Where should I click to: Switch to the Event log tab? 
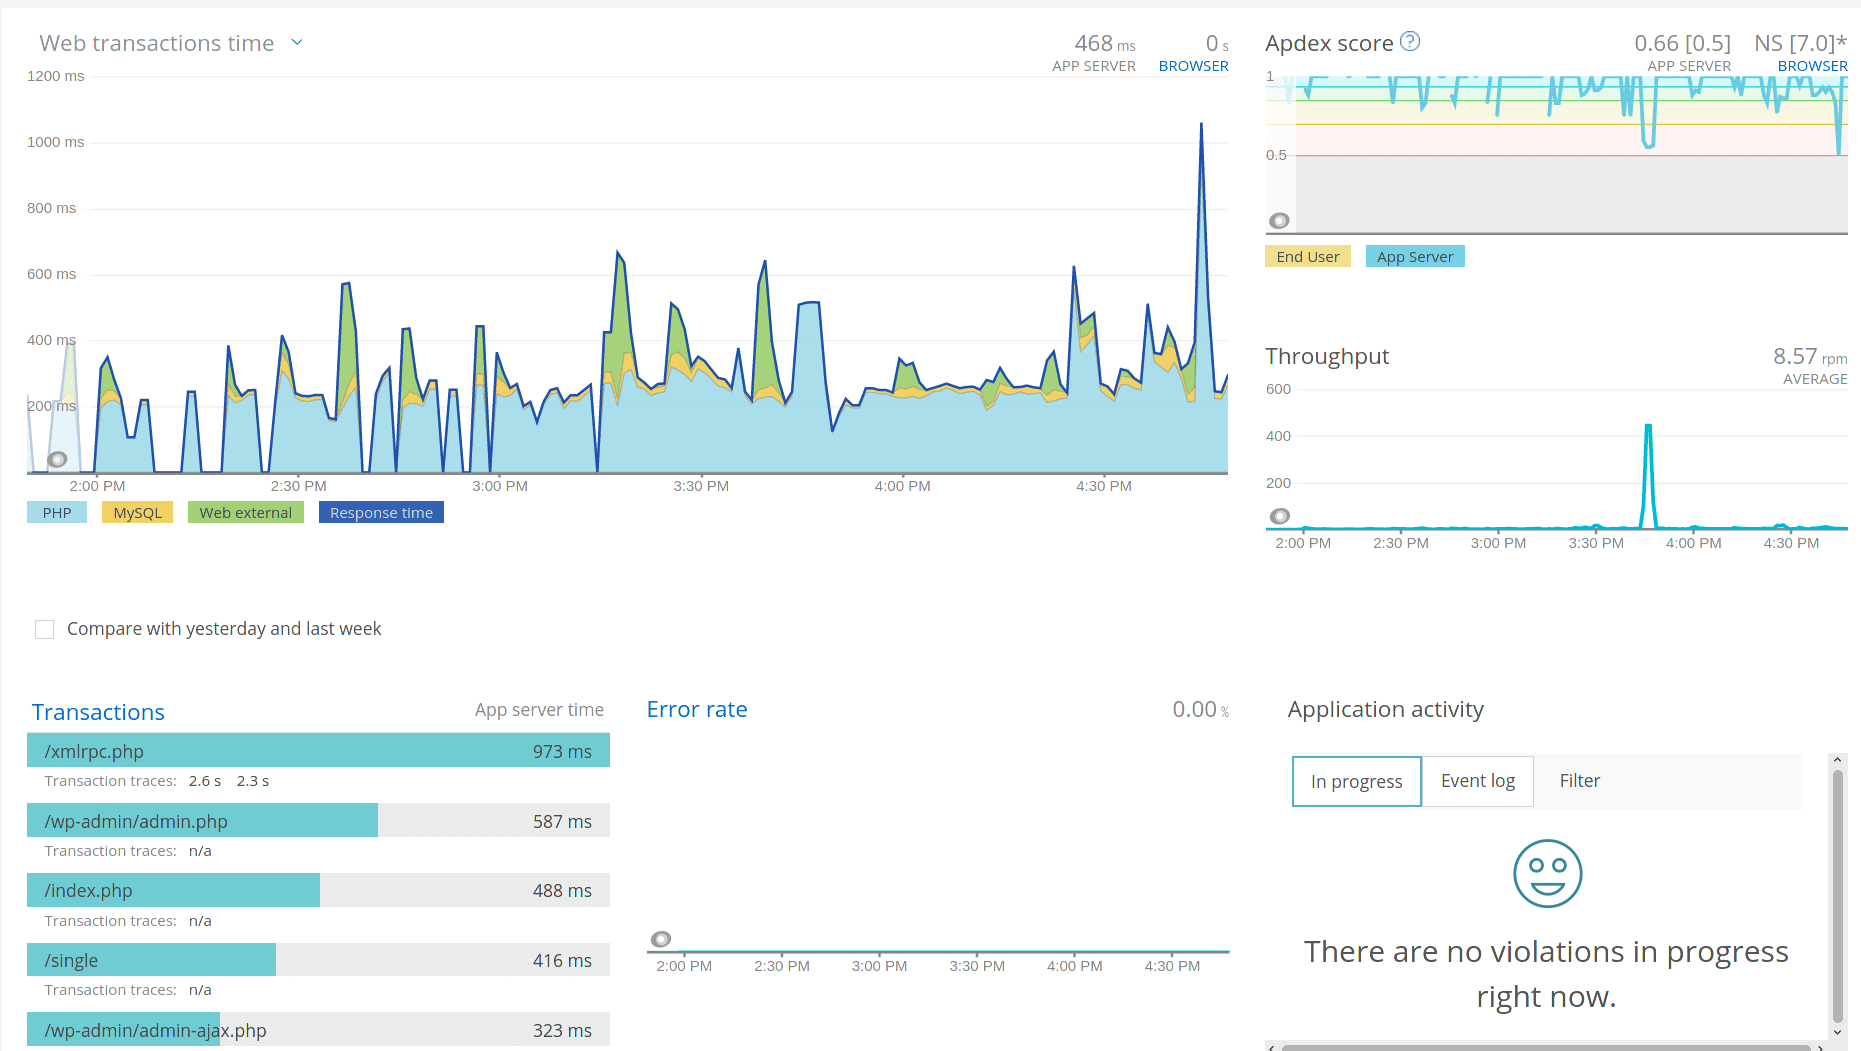coord(1477,781)
